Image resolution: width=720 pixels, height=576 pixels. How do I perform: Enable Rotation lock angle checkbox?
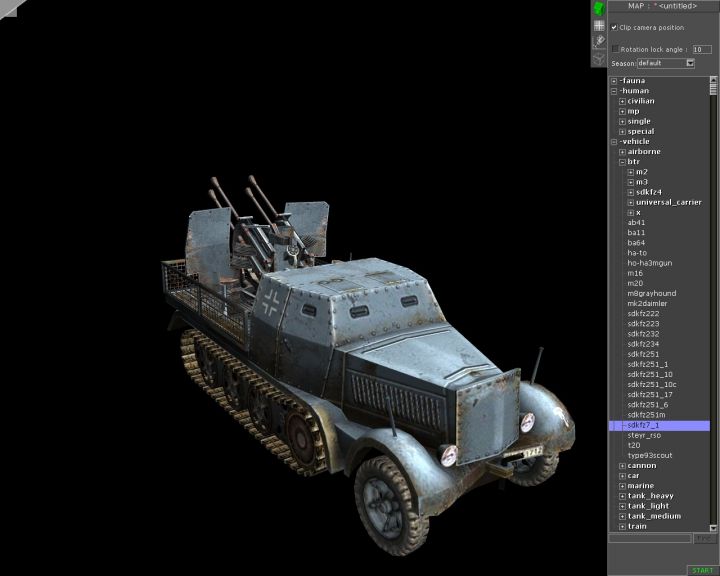(615, 48)
